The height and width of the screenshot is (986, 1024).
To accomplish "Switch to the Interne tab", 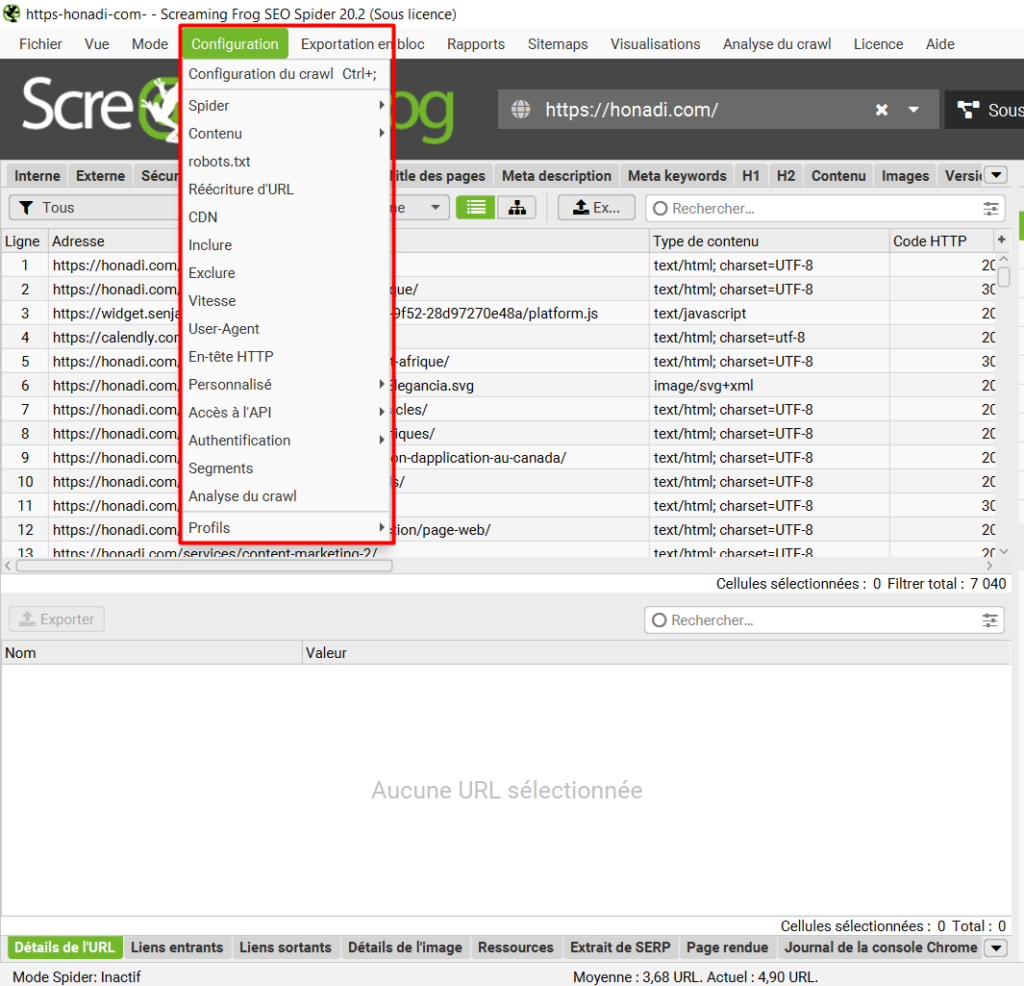I will click(x=37, y=176).
